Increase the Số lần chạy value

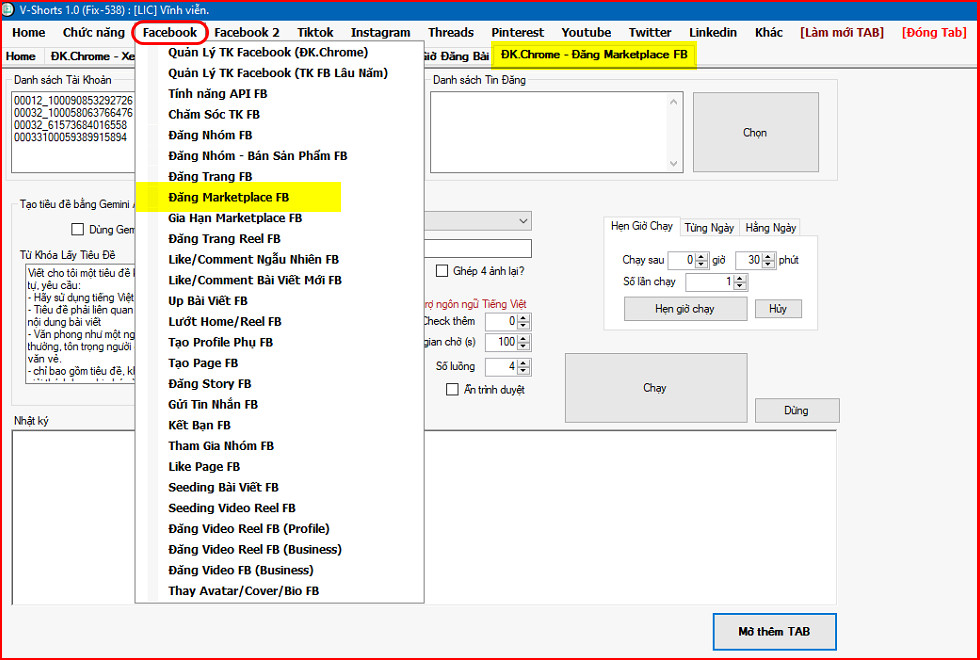(x=740, y=278)
